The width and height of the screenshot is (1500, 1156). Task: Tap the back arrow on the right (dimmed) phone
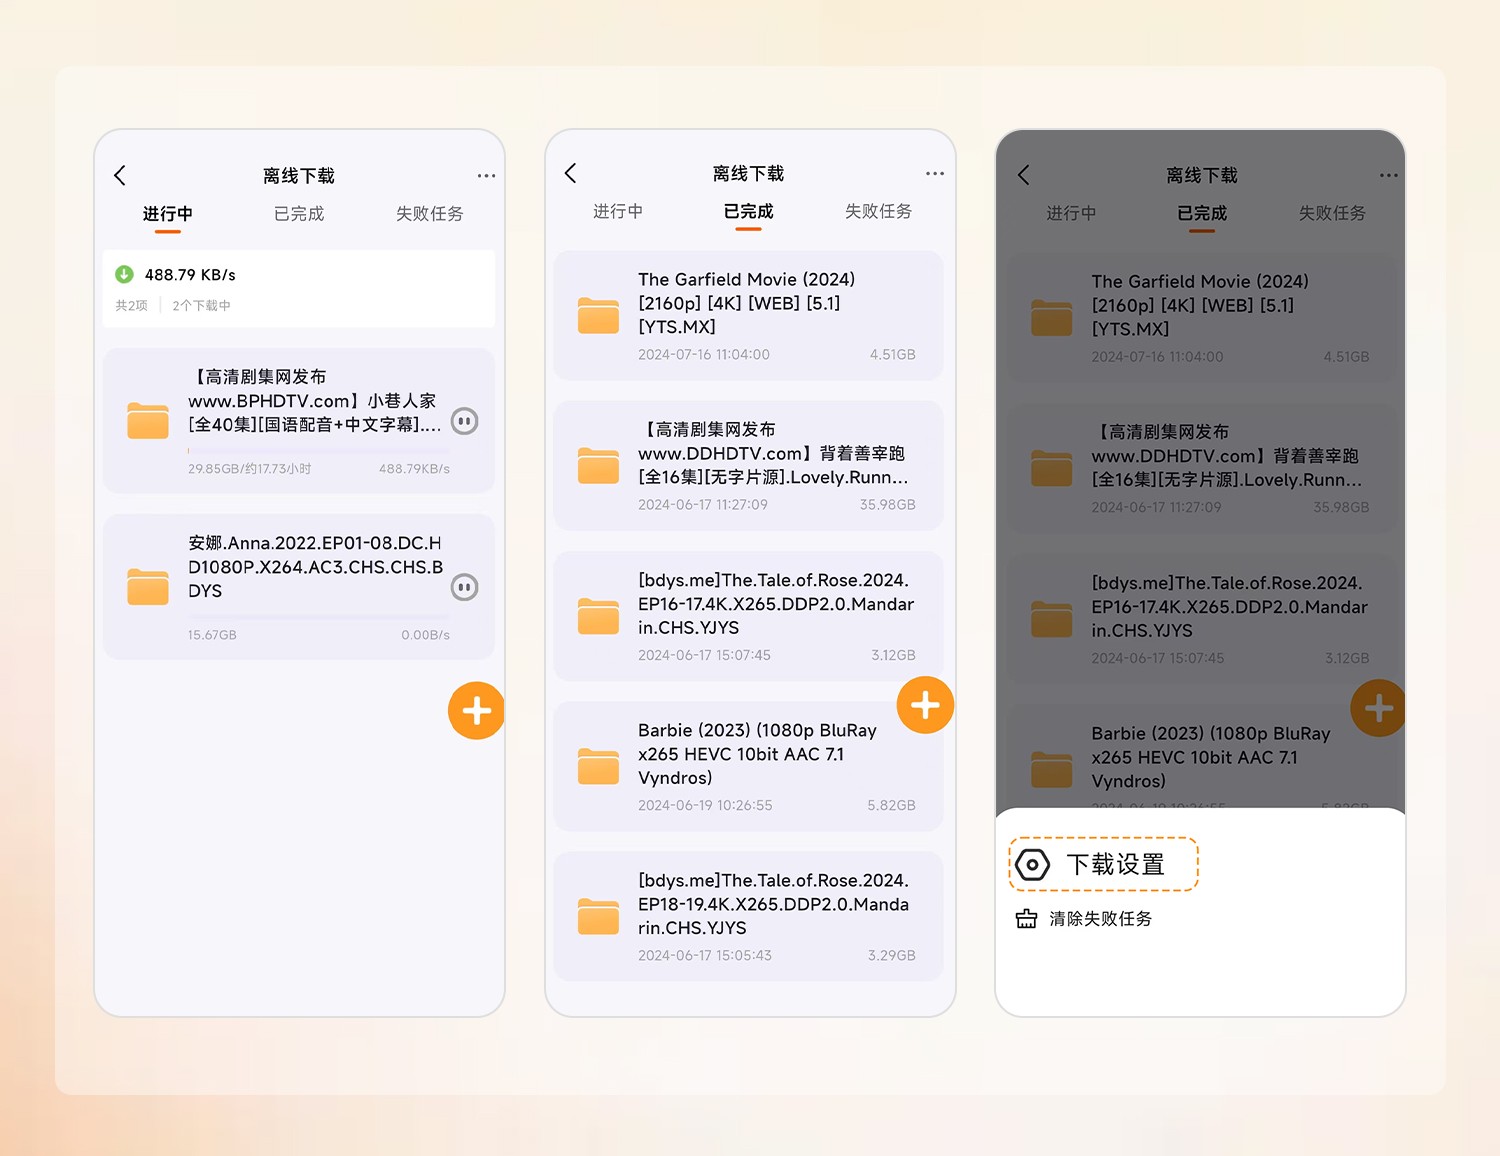pos(1023,175)
